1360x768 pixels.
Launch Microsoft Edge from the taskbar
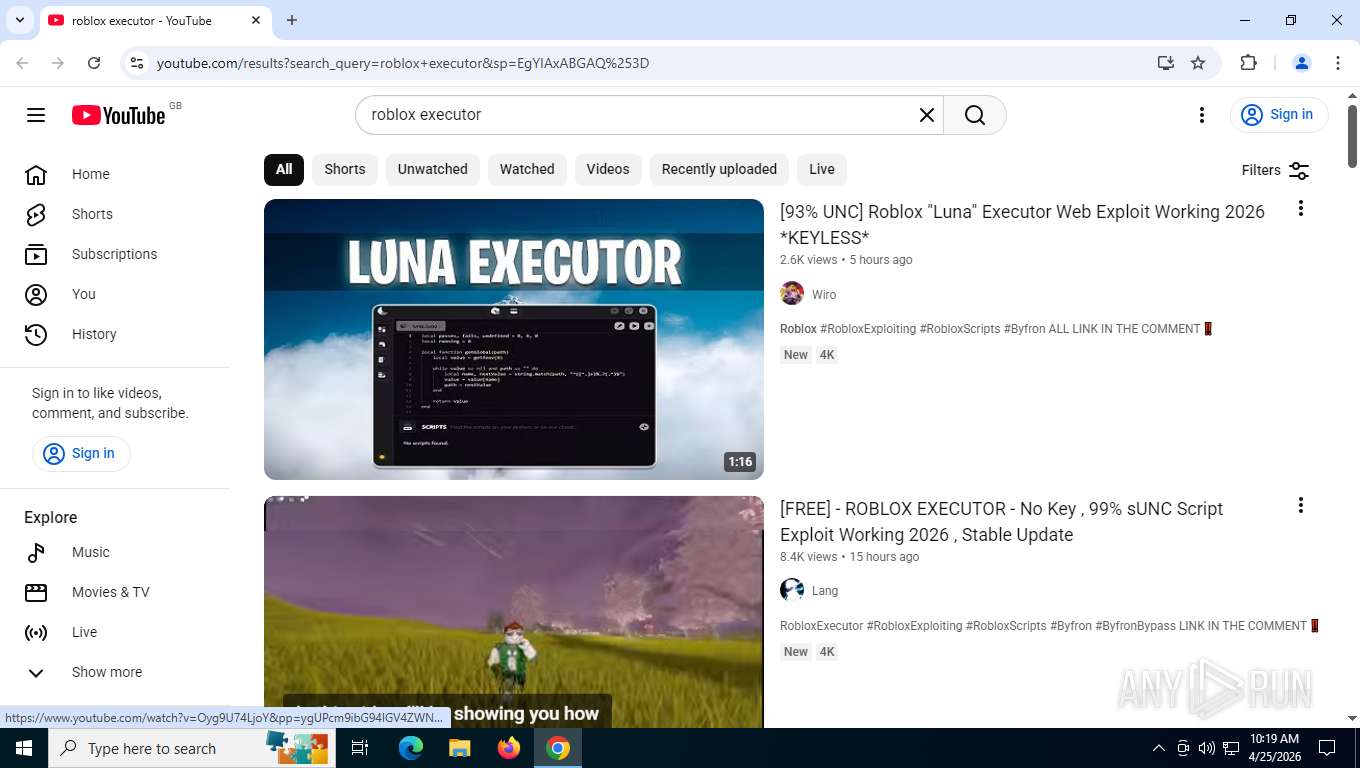coord(411,748)
